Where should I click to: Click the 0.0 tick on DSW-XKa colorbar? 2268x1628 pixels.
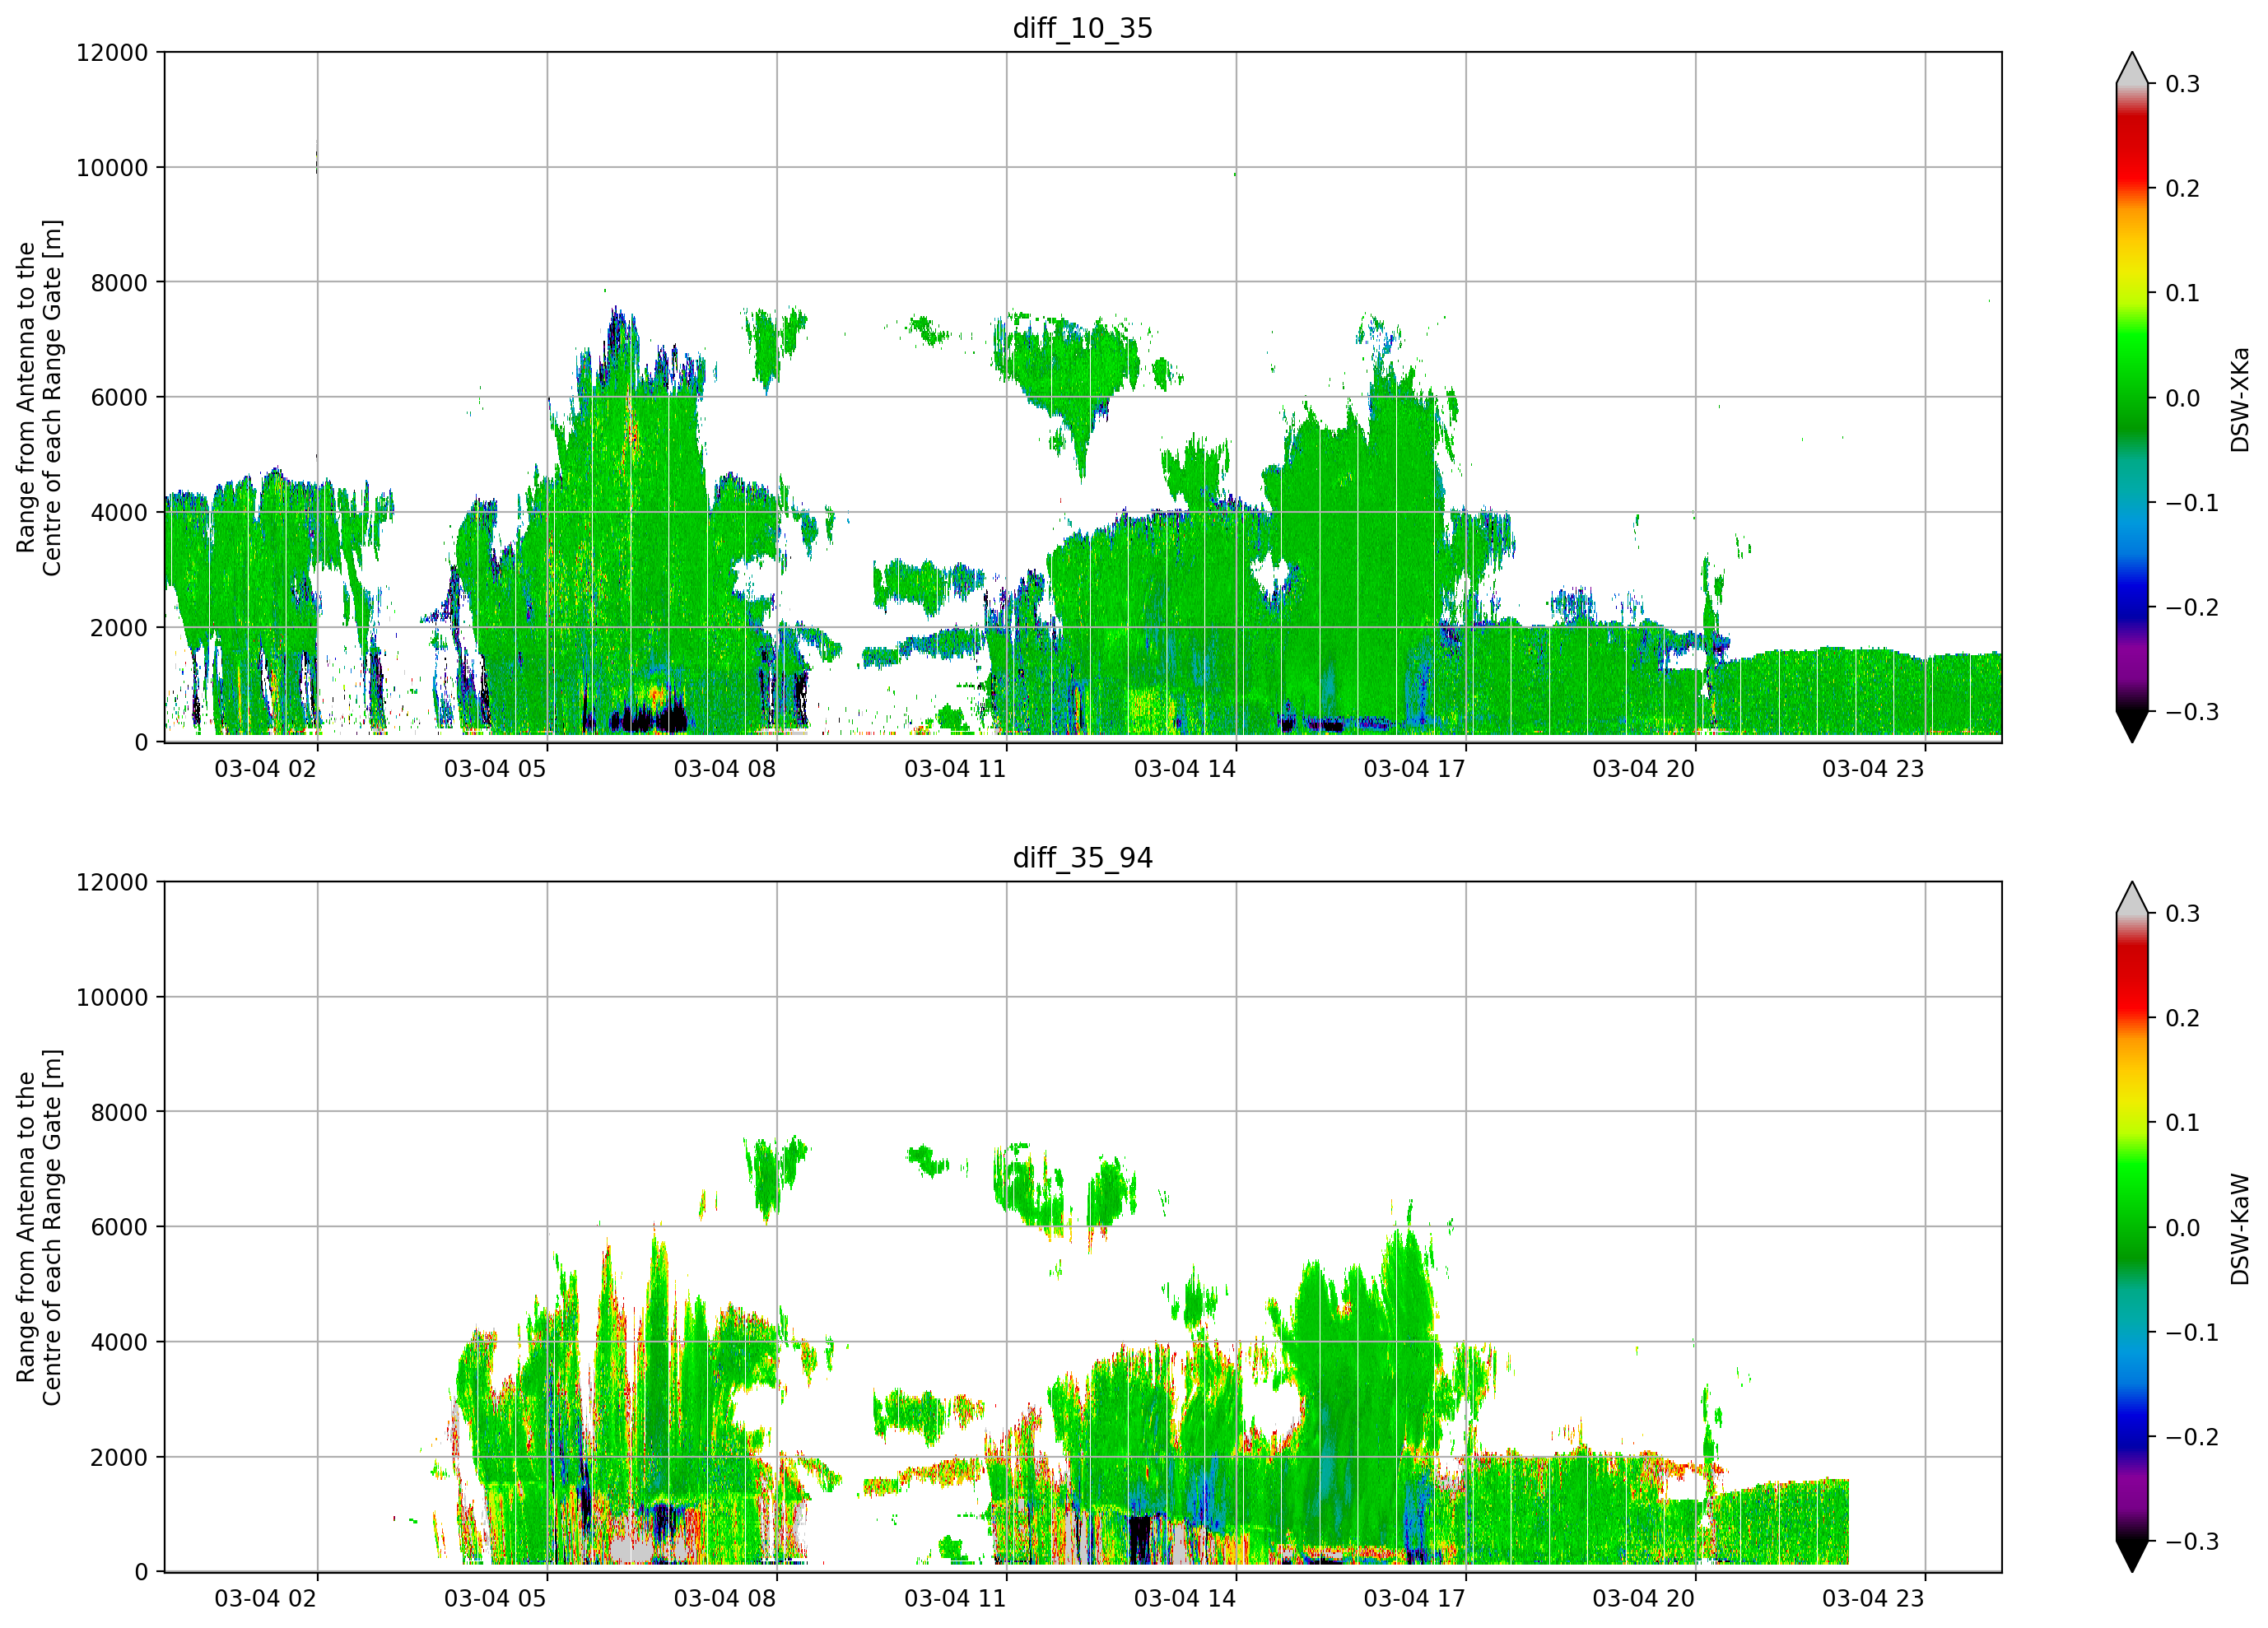coord(2182,399)
